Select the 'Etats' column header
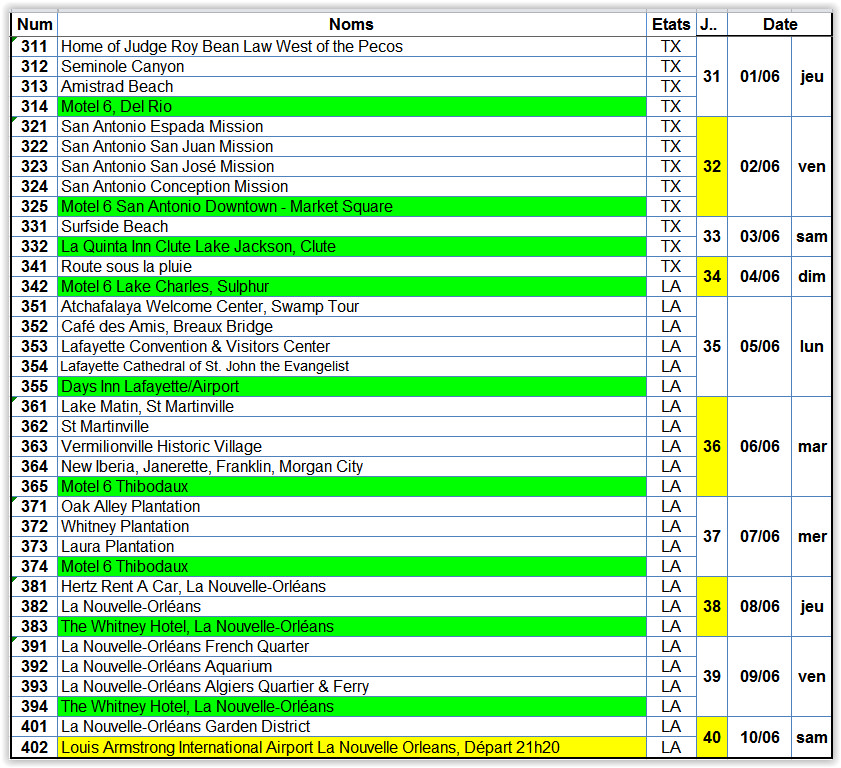This screenshot has height=768, width=841. (x=671, y=25)
